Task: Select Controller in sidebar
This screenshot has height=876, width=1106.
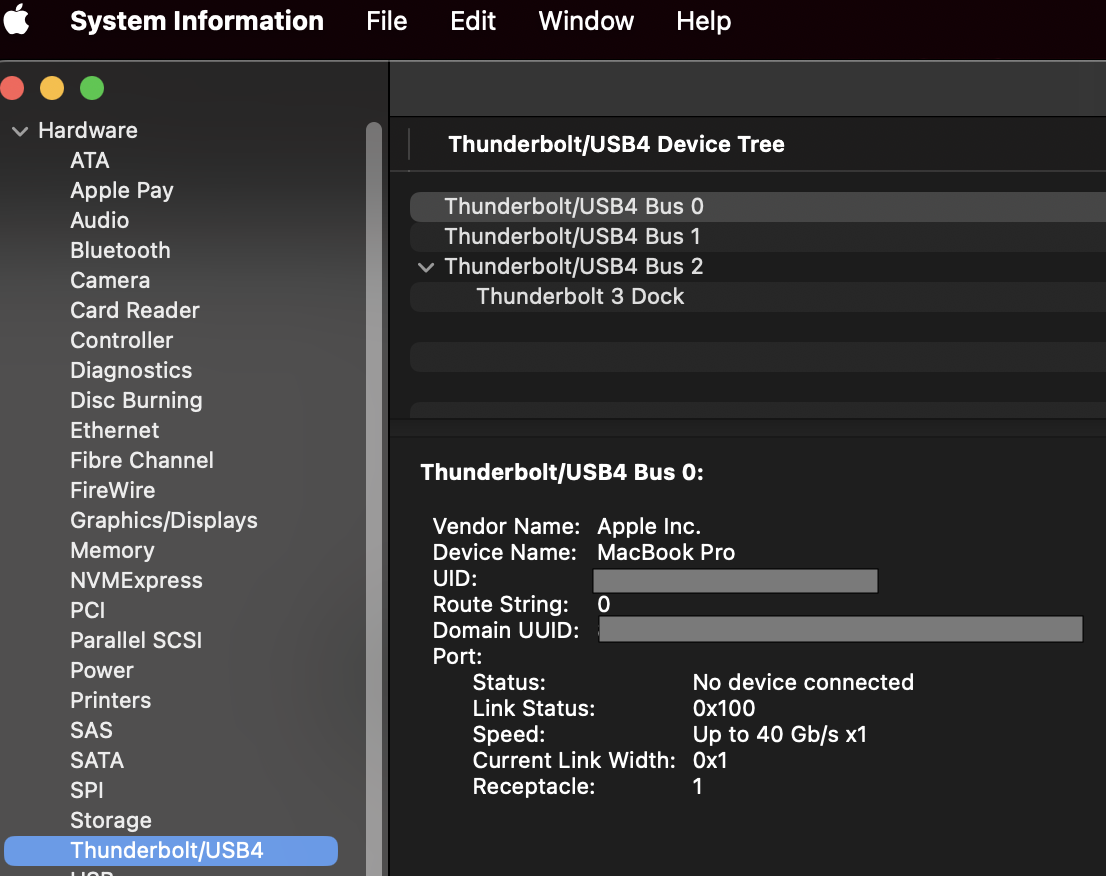Action: tap(121, 340)
